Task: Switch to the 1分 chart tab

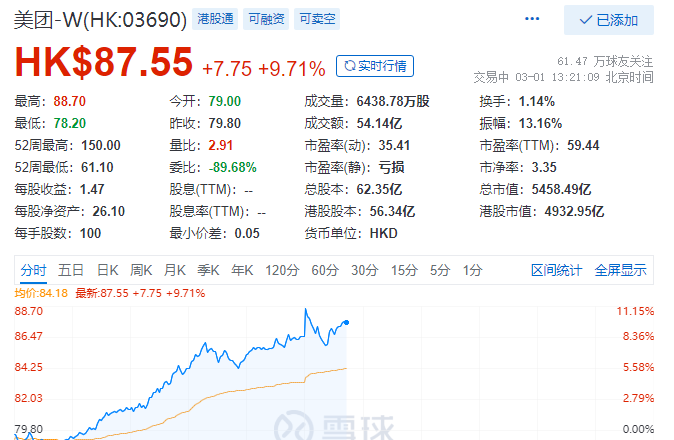Action: pos(472,270)
